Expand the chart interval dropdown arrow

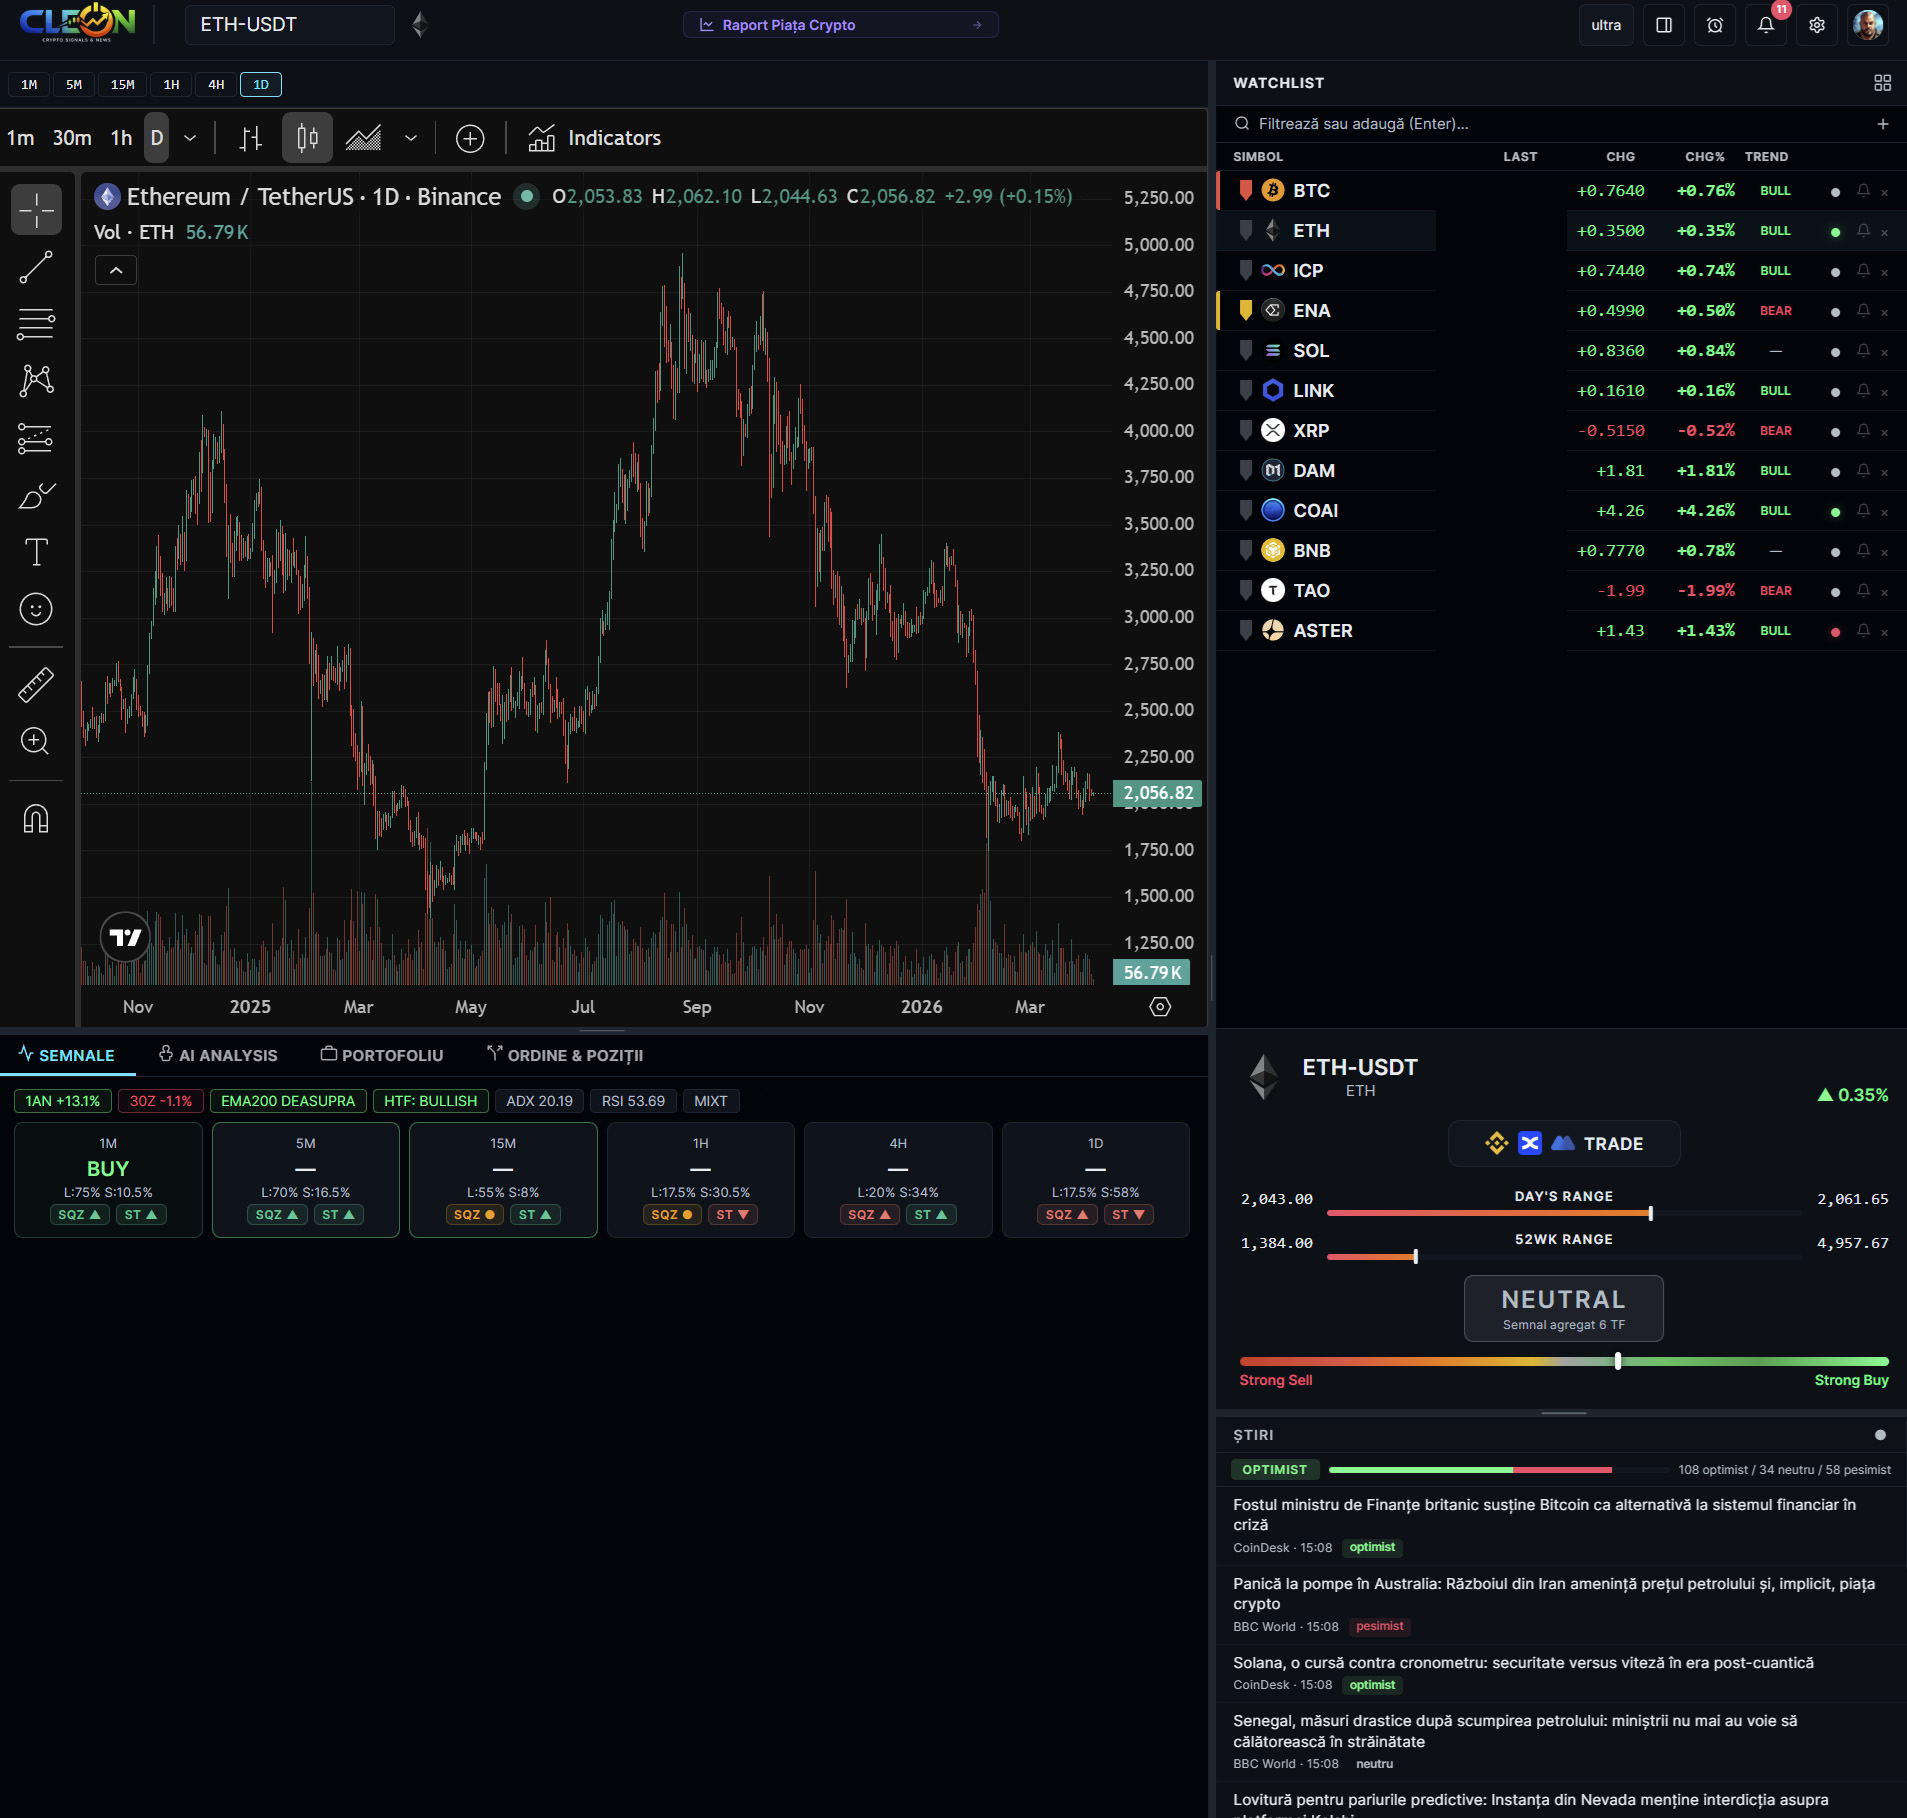pos(190,138)
